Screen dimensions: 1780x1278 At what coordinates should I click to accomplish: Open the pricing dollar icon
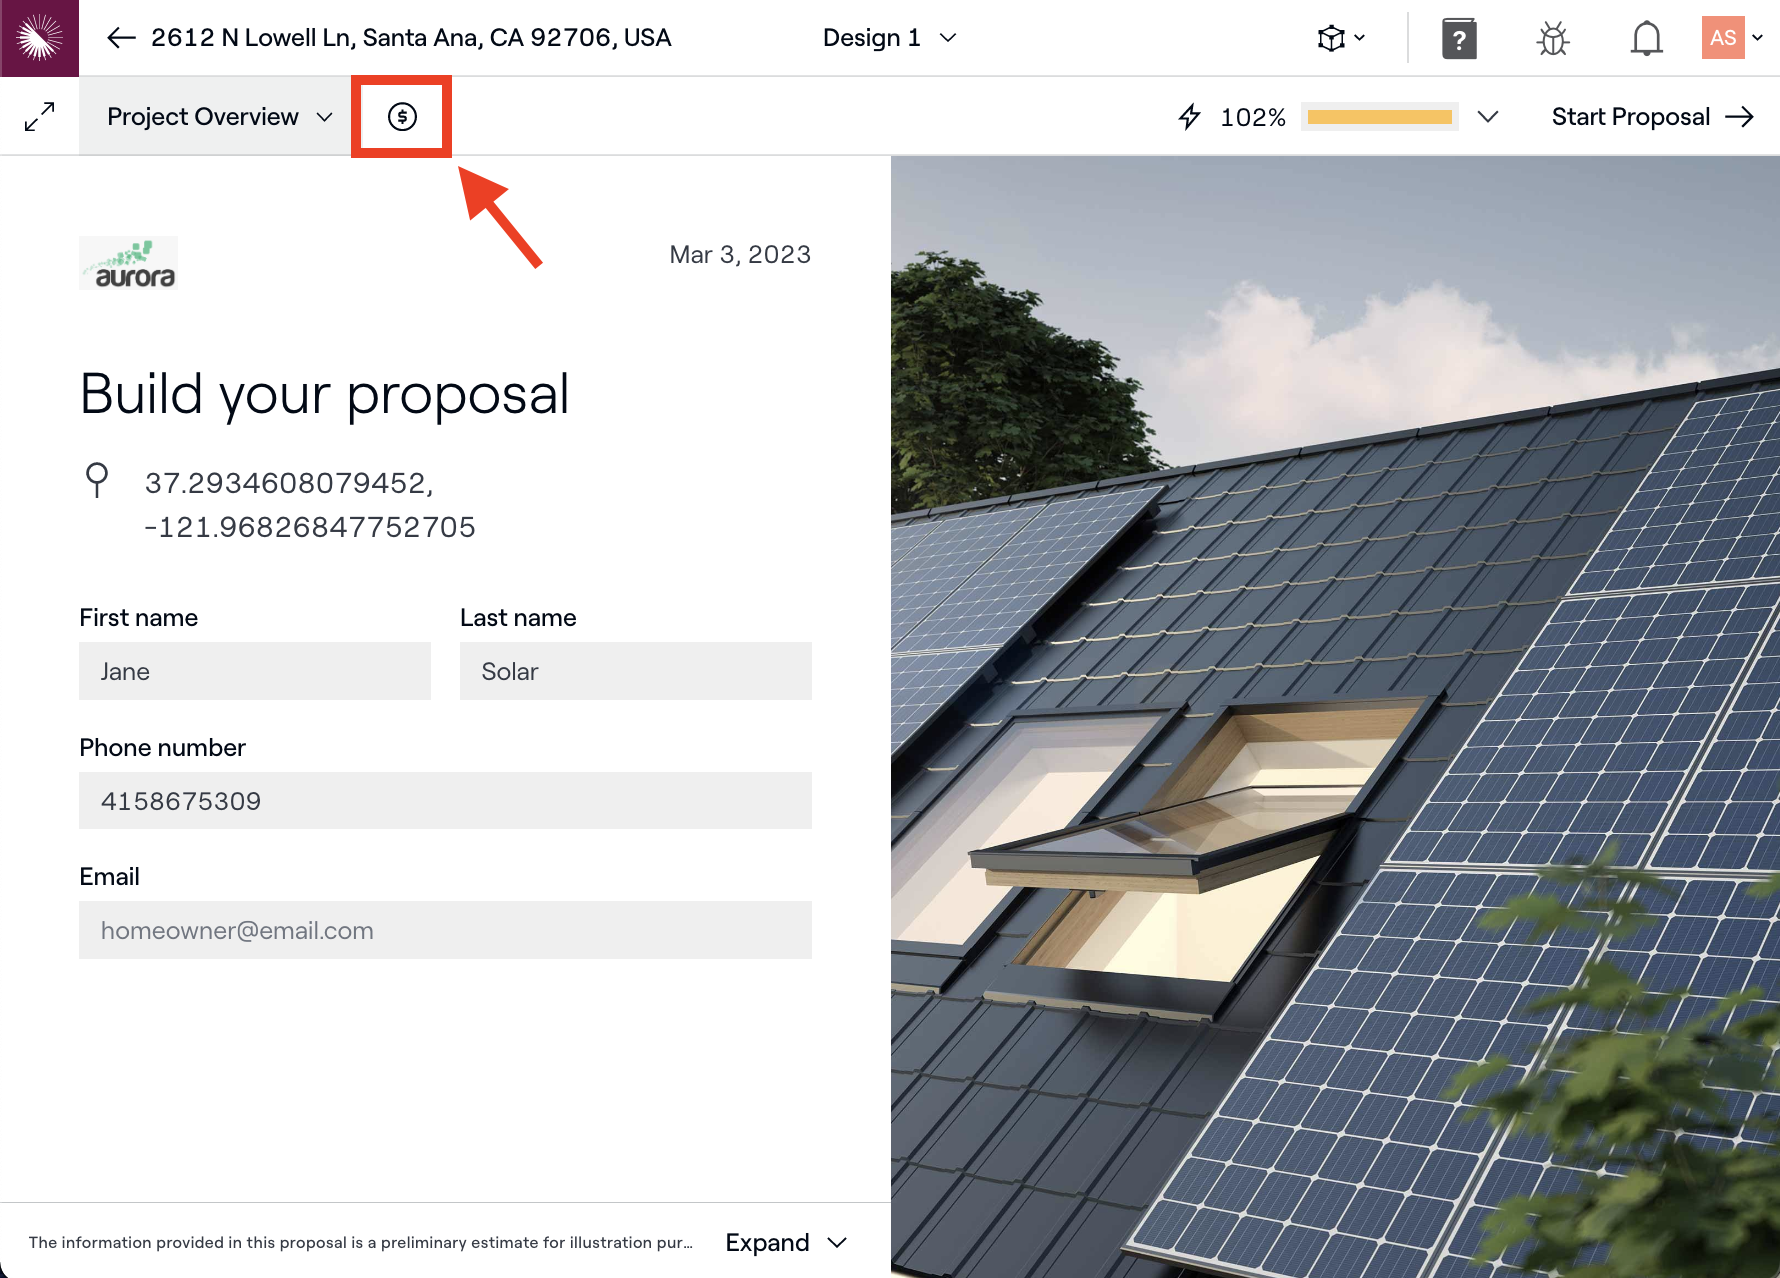point(401,117)
